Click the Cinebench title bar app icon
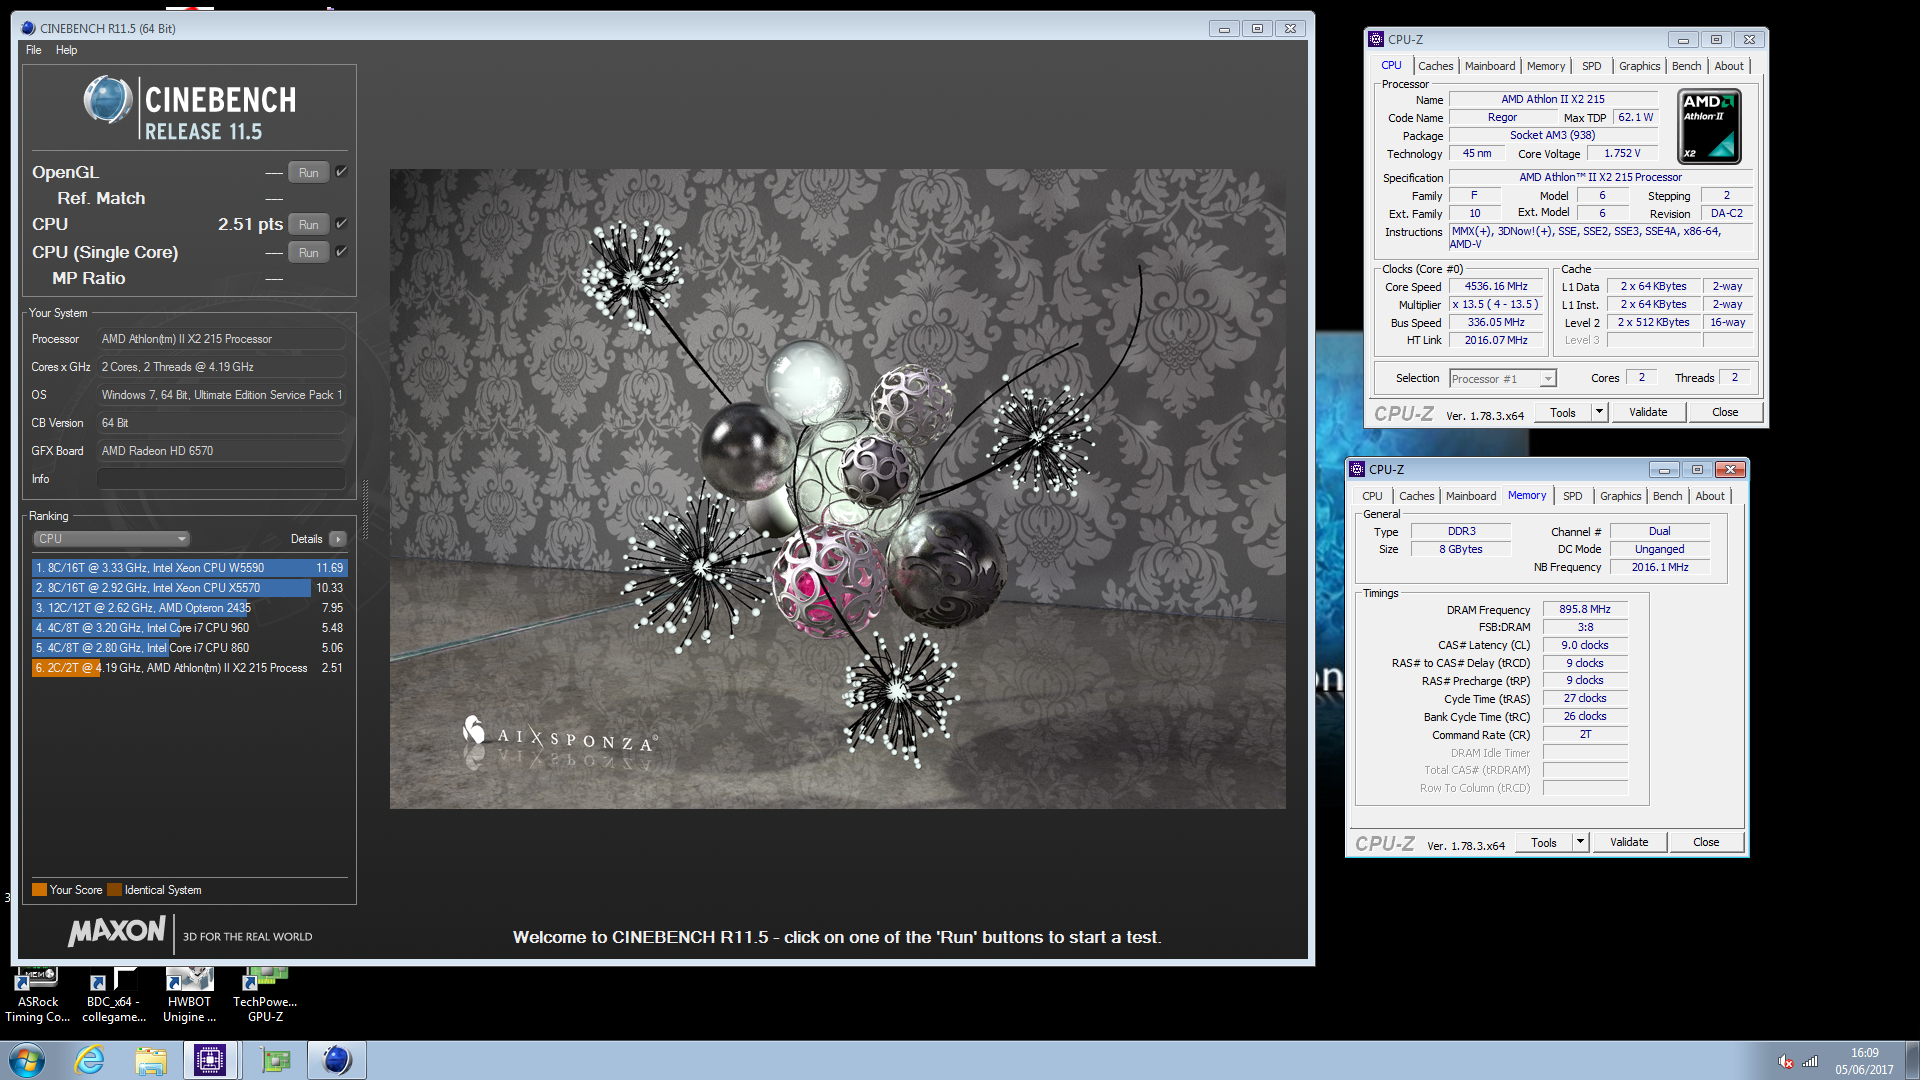The image size is (1920, 1080). (28, 28)
